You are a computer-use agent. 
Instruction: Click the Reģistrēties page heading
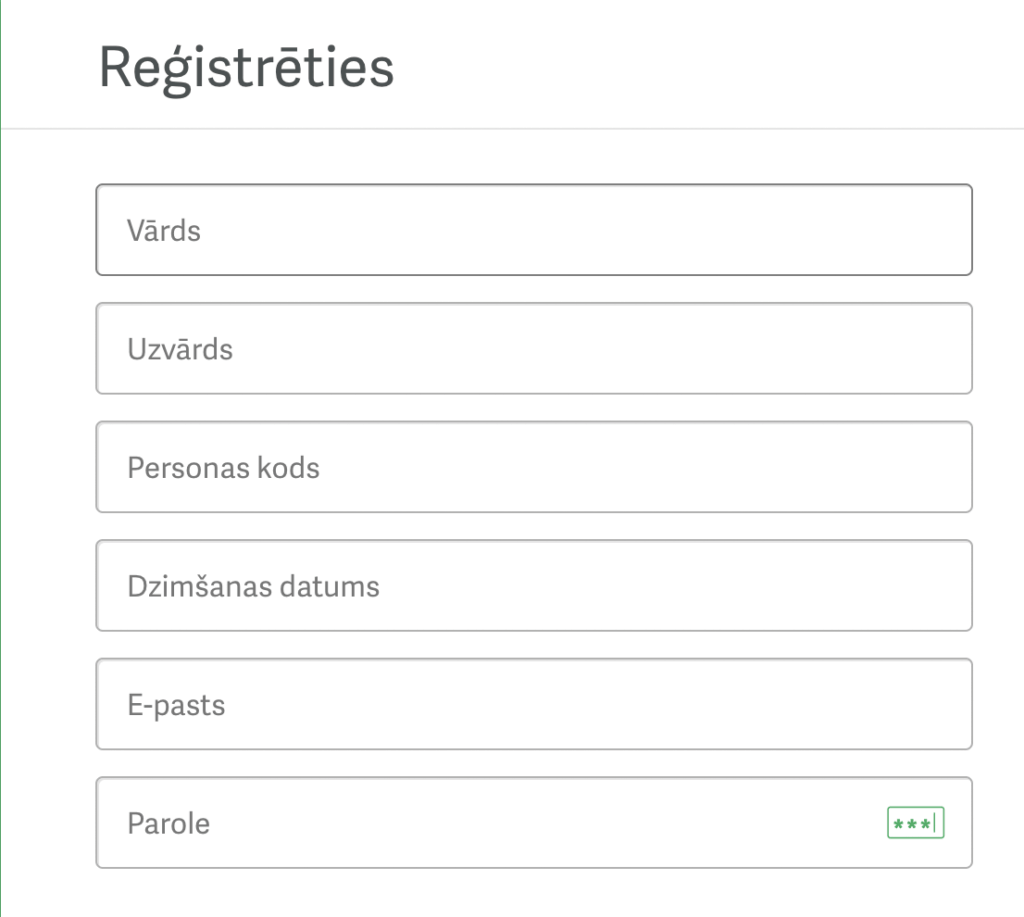tap(246, 68)
